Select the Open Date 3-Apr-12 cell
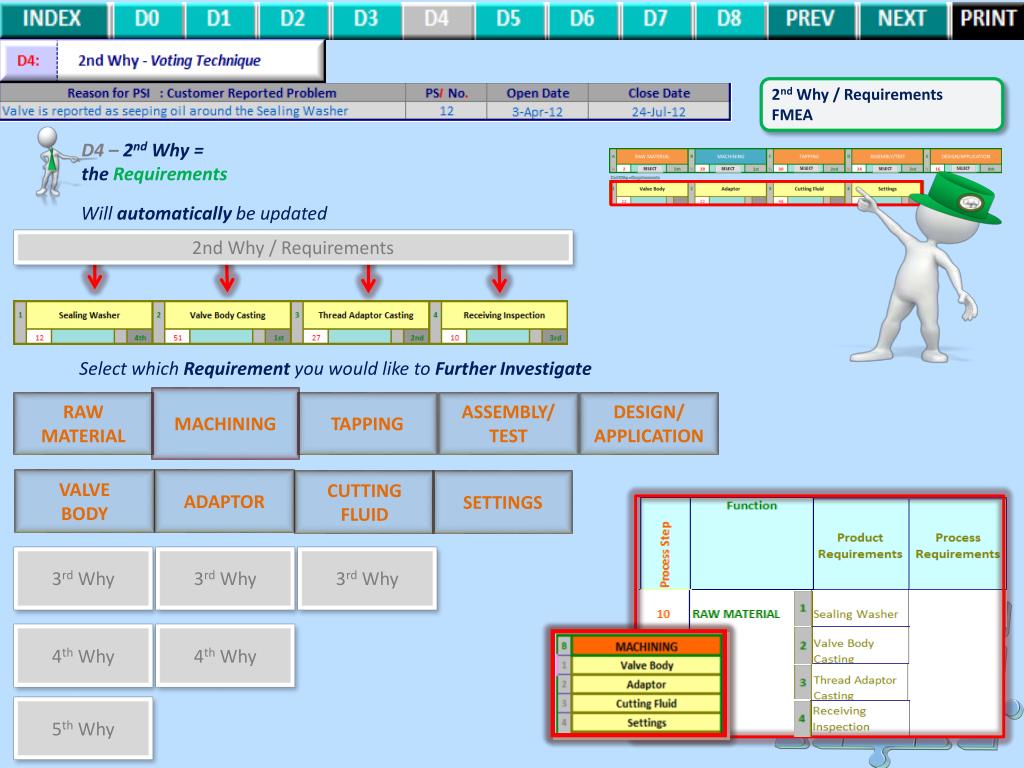The height and width of the screenshot is (768, 1024). 537,111
